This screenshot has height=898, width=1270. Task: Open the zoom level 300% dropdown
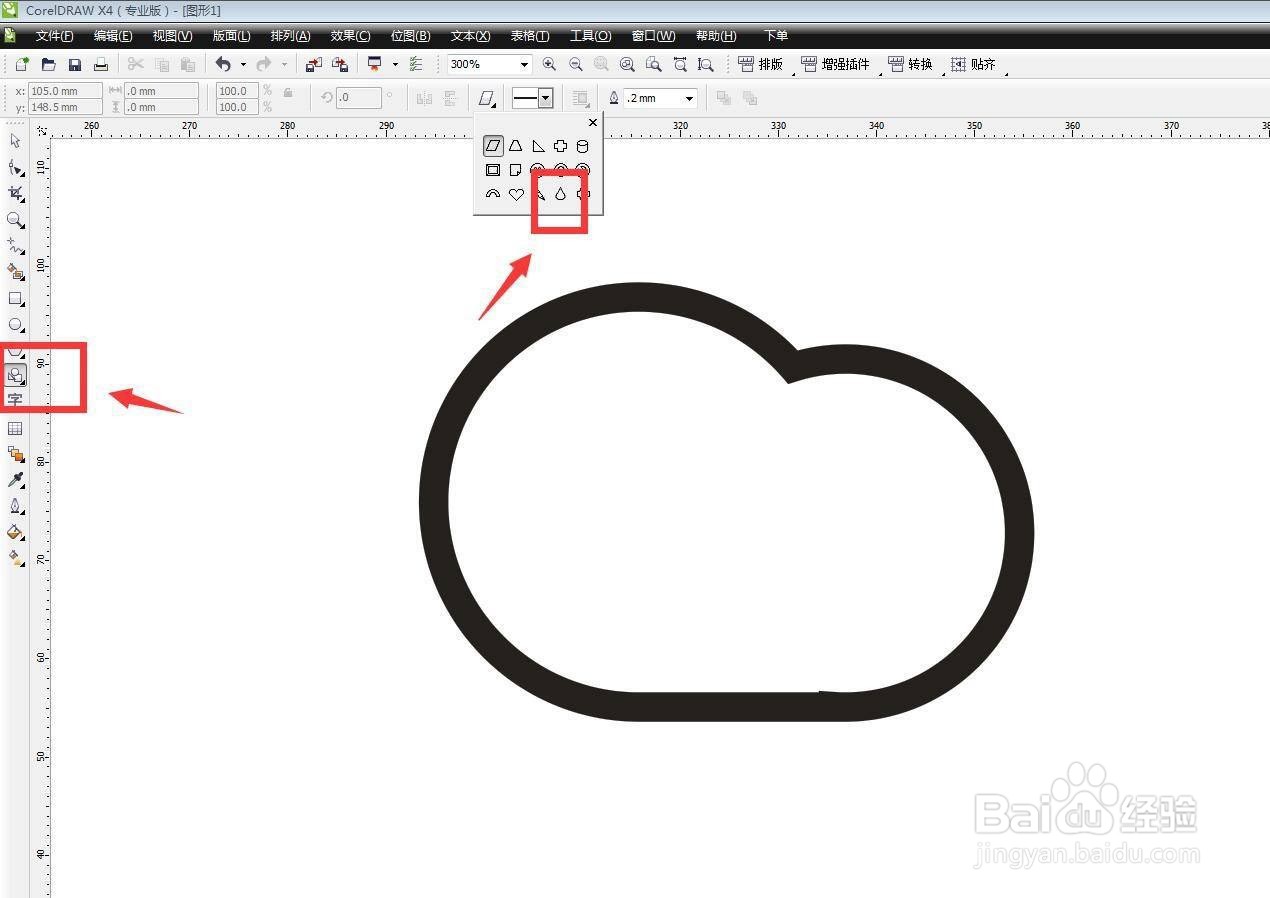click(x=524, y=64)
